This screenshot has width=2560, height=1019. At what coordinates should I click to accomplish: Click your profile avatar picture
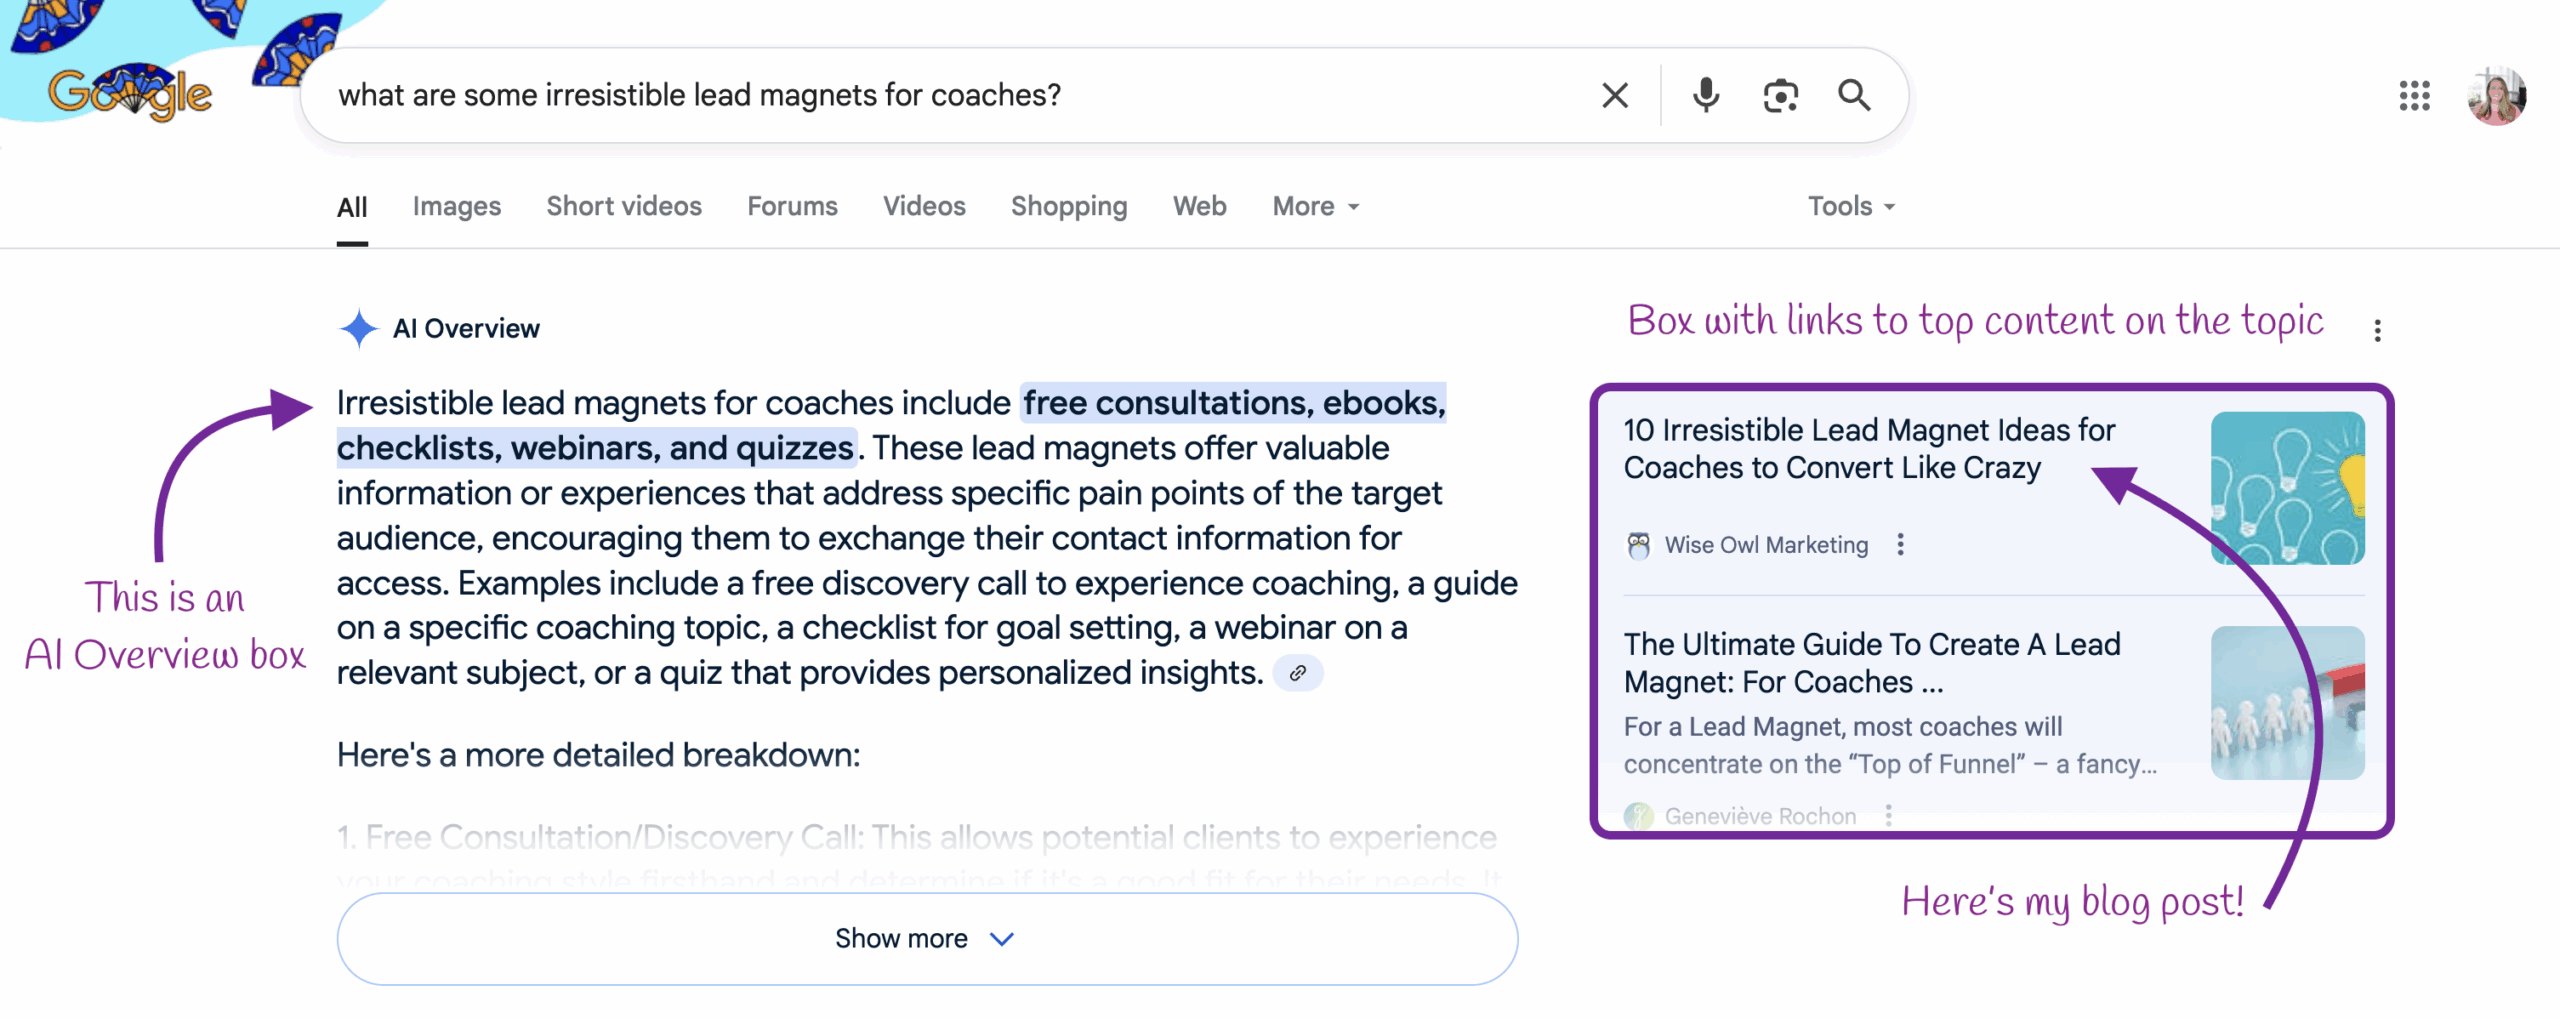point(2497,96)
